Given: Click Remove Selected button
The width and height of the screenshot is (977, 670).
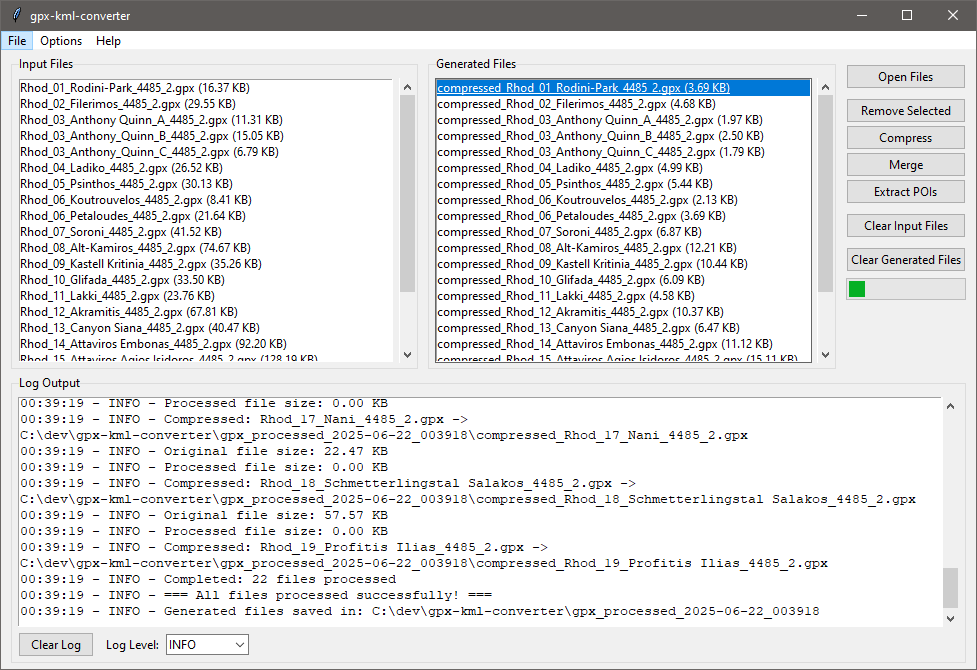Looking at the screenshot, I should pyautogui.click(x=905, y=110).
